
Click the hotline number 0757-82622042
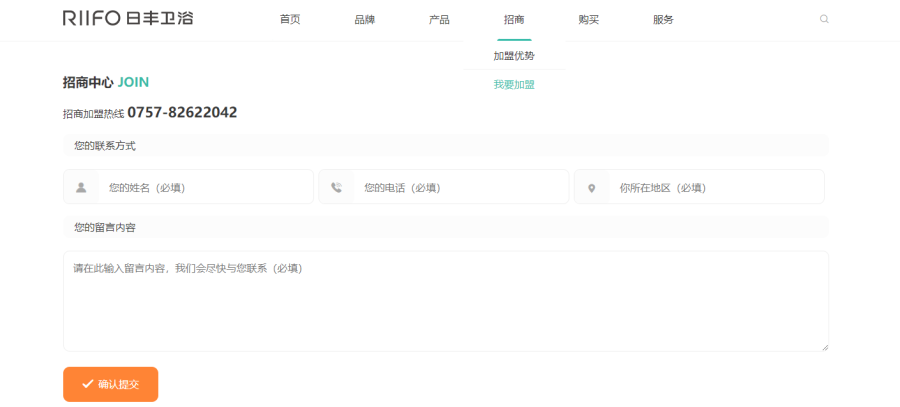coord(182,113)
